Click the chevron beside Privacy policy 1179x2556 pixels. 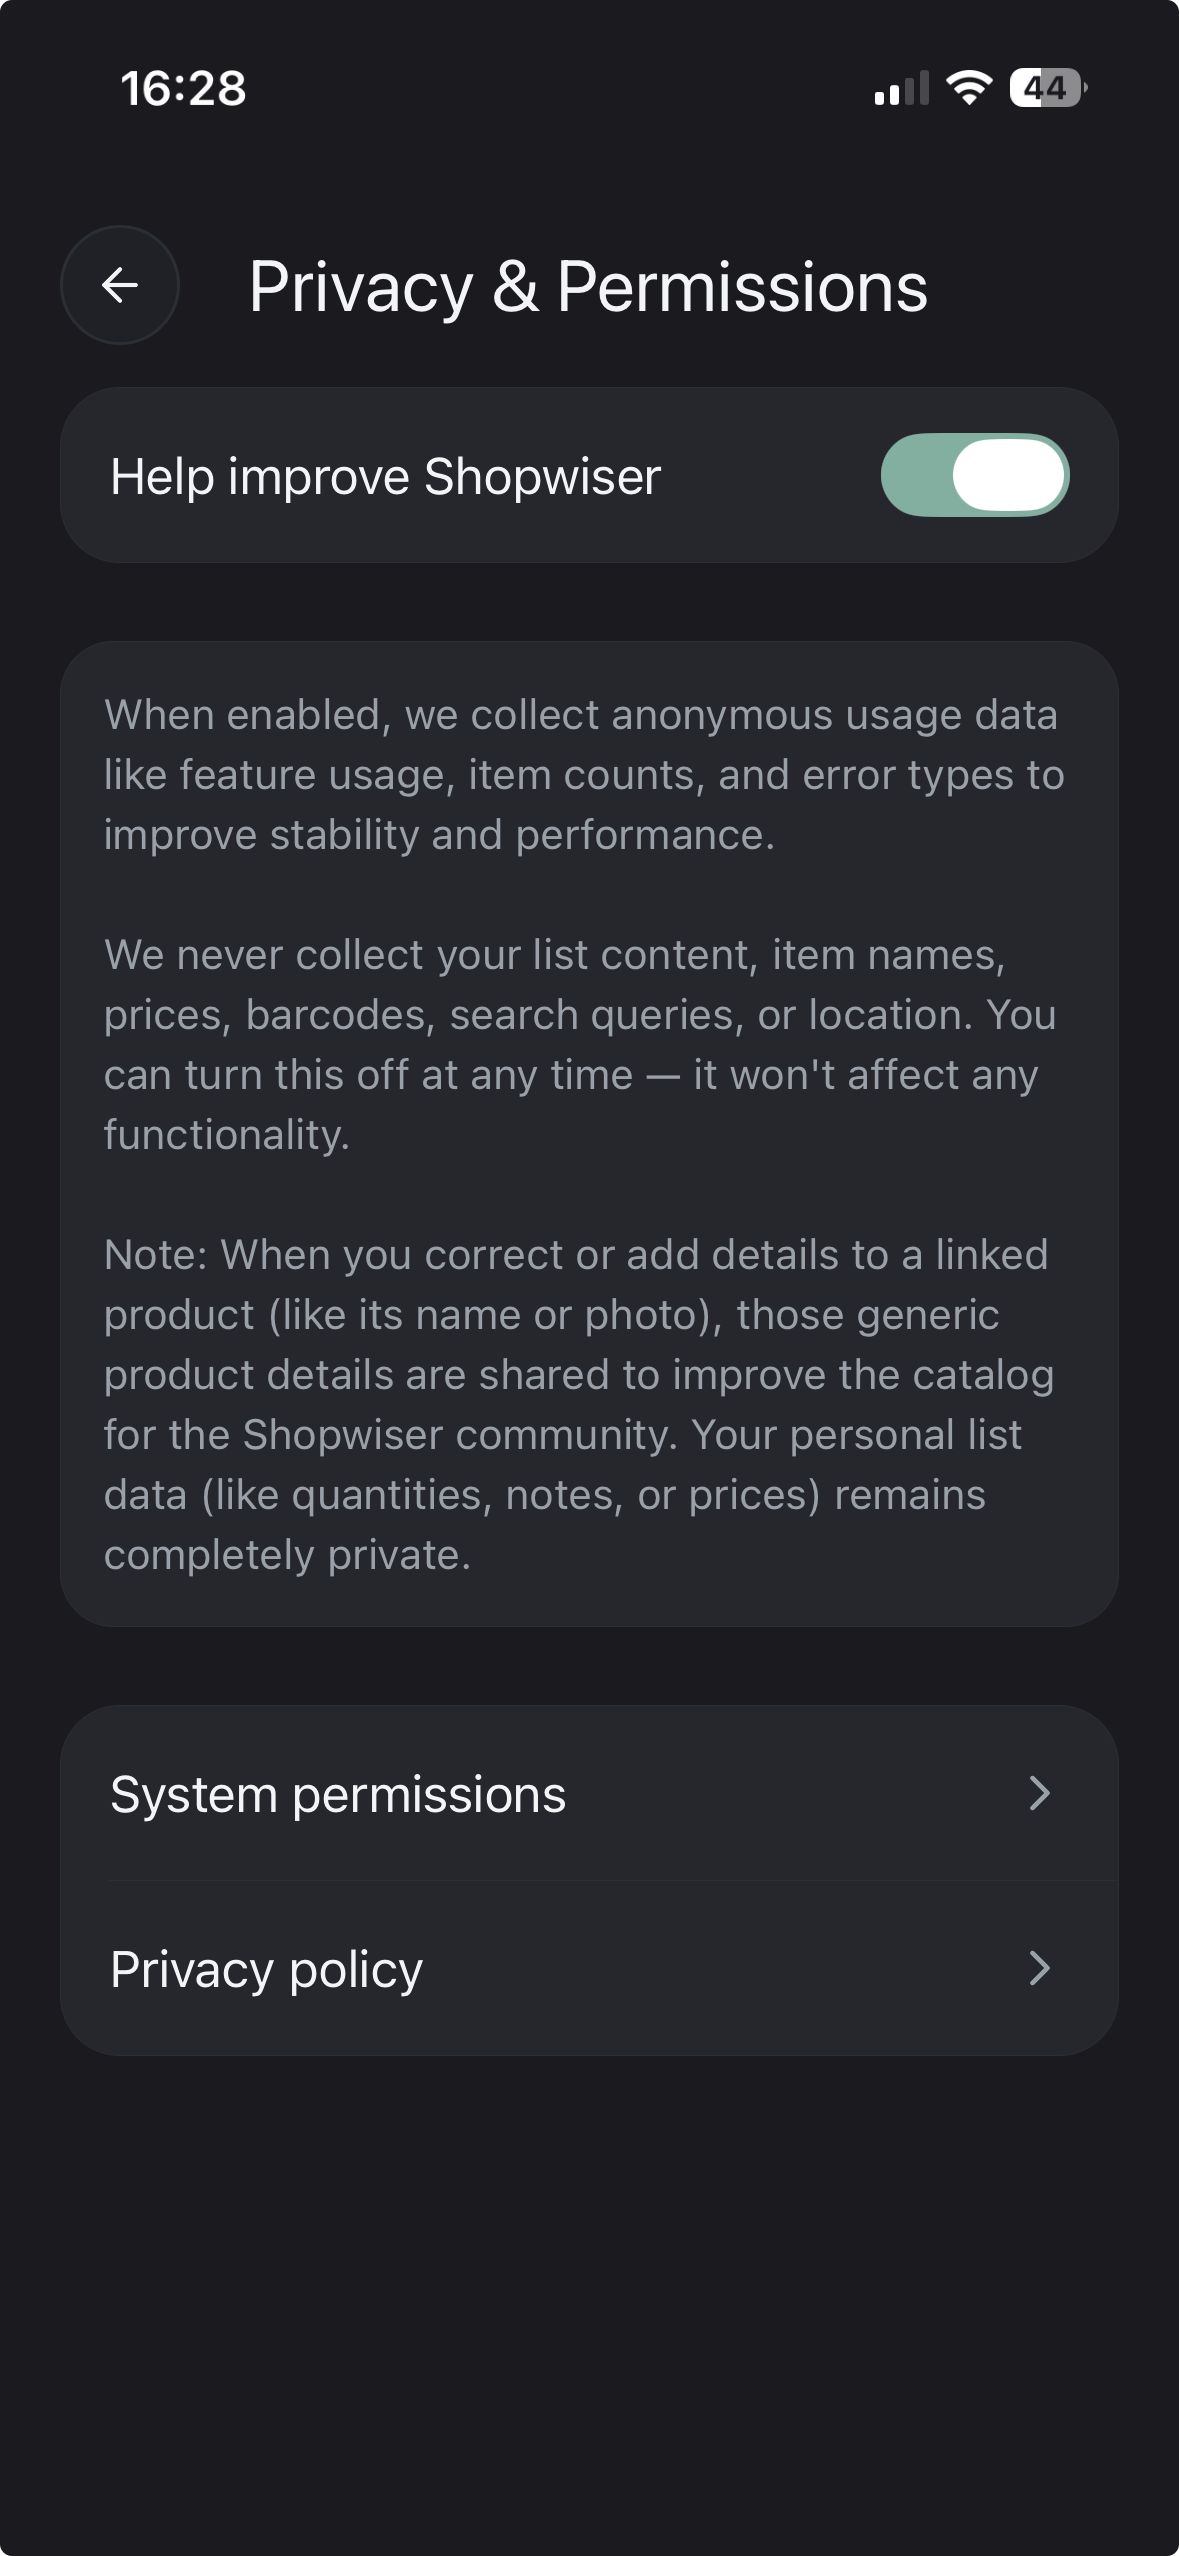click(x=1041, y=1969)
